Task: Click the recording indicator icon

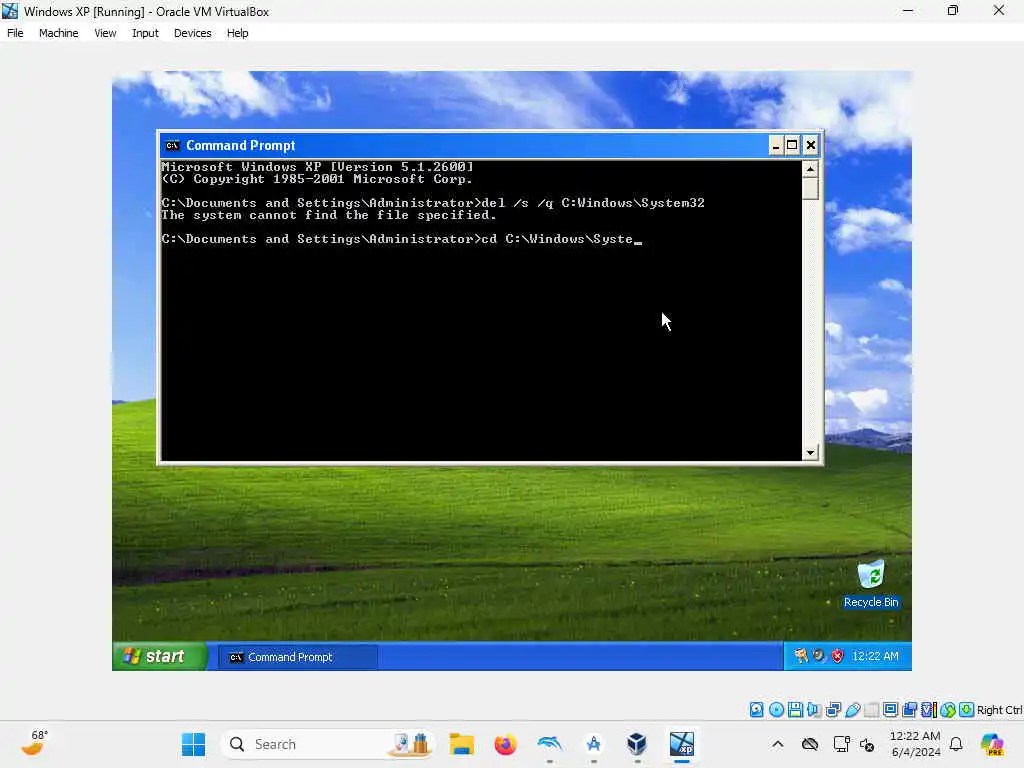Action: tap(909, 710)
